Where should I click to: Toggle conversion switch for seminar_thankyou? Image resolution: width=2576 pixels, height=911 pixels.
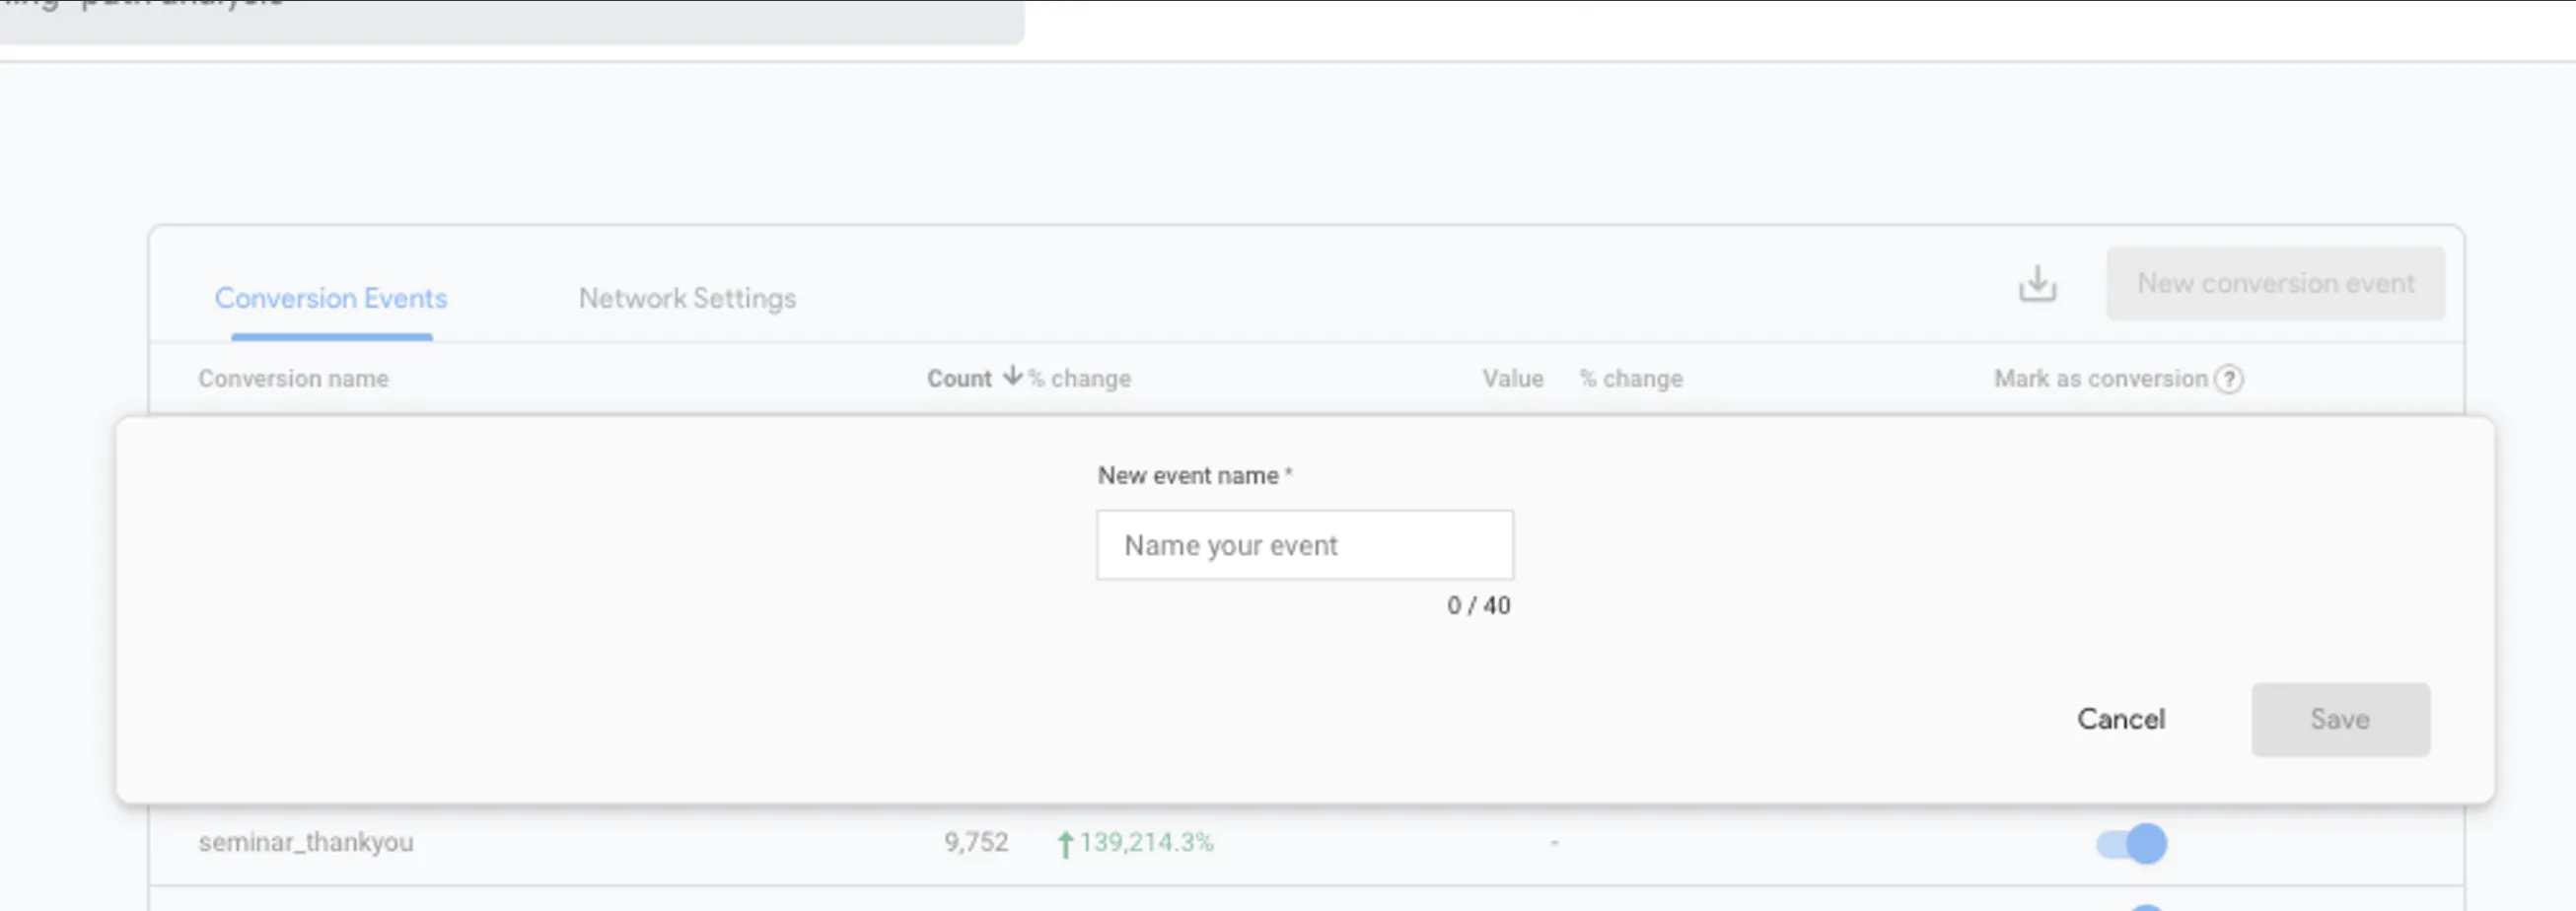(2132, 844)
